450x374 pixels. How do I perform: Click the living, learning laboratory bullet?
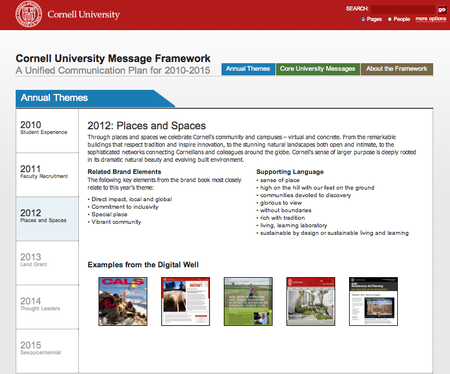pos(292,226)
